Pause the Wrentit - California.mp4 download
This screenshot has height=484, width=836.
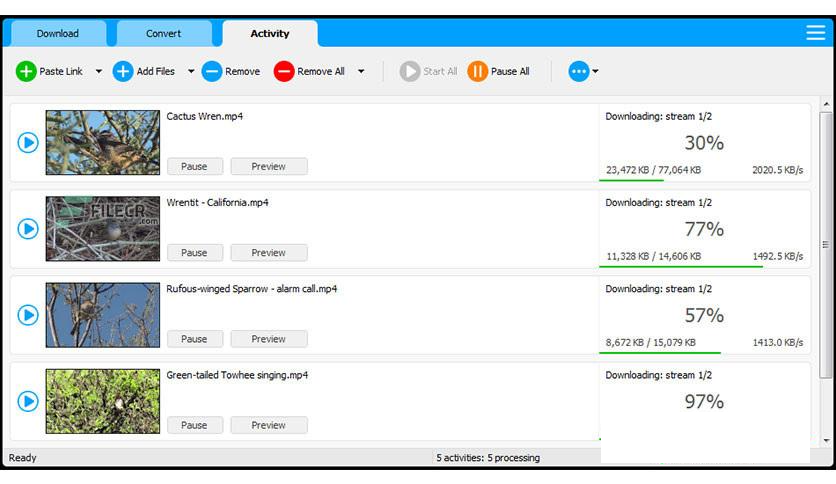pos(195,253)
